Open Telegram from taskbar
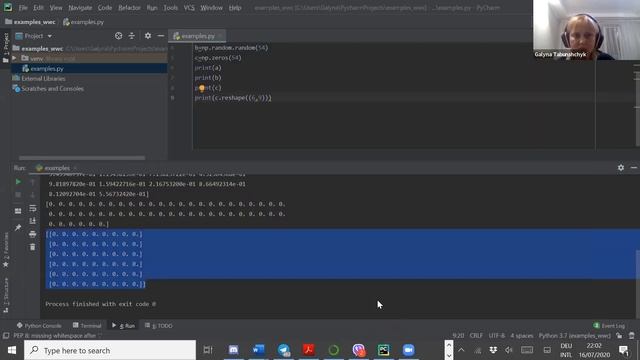Screen dimensions: 640x360 (x=283, y=350)
